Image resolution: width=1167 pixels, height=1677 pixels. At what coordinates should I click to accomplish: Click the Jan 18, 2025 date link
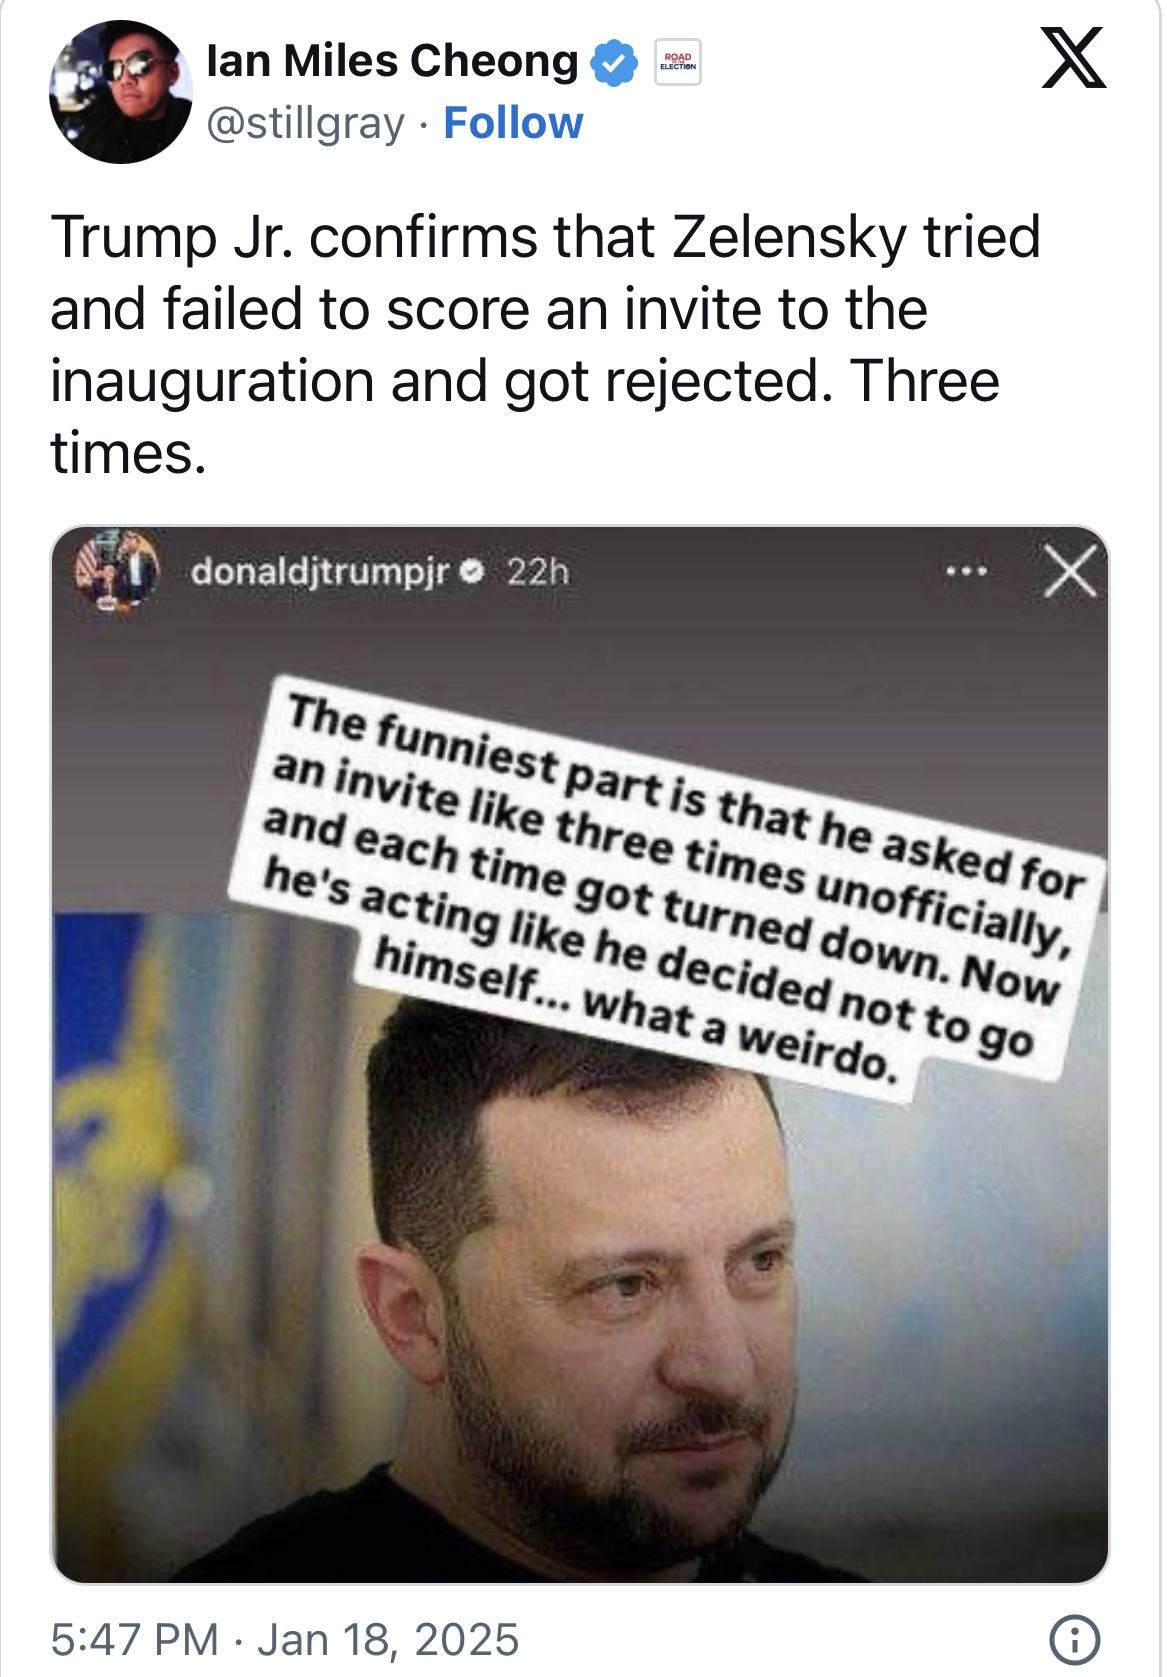(x=388, y=1640)
